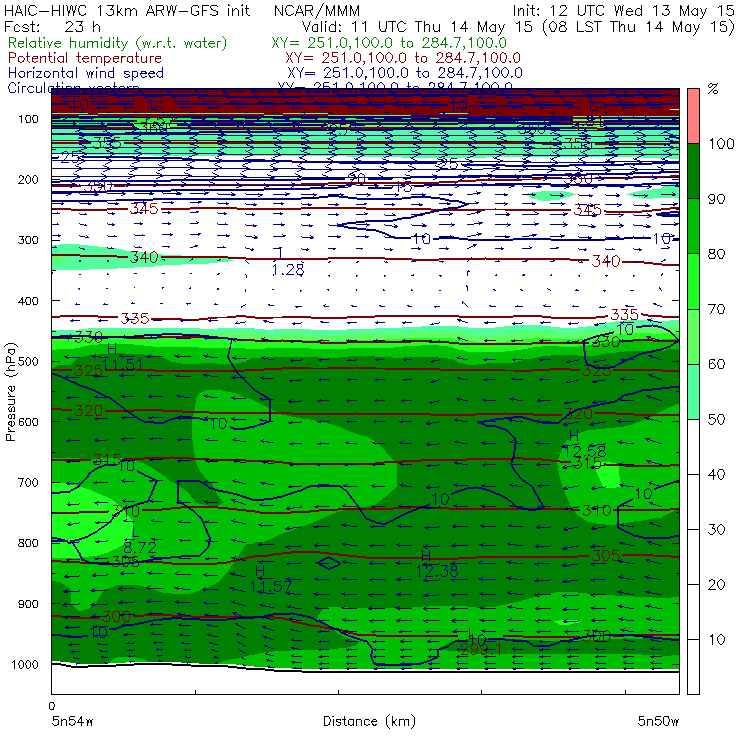This screenshot has width=740, height=740.
Task: Click the "Valid: 11 UTC Thu 14 May 15" text
Action: (417, 27)
